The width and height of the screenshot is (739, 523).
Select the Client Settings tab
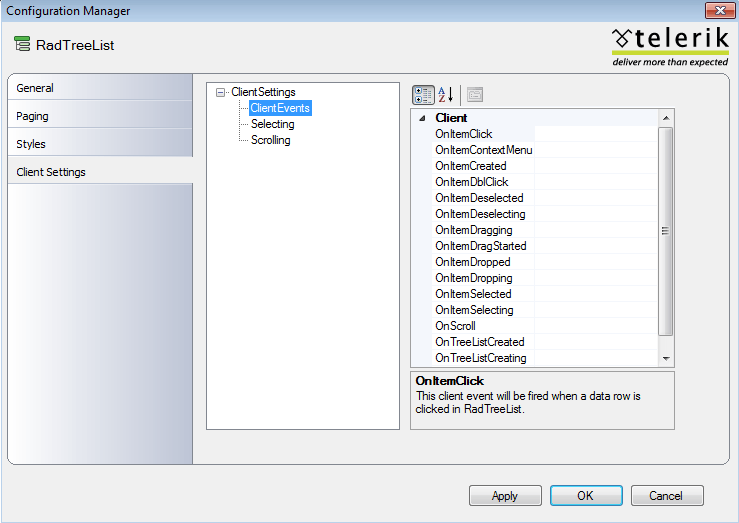(x=100, y=172)
